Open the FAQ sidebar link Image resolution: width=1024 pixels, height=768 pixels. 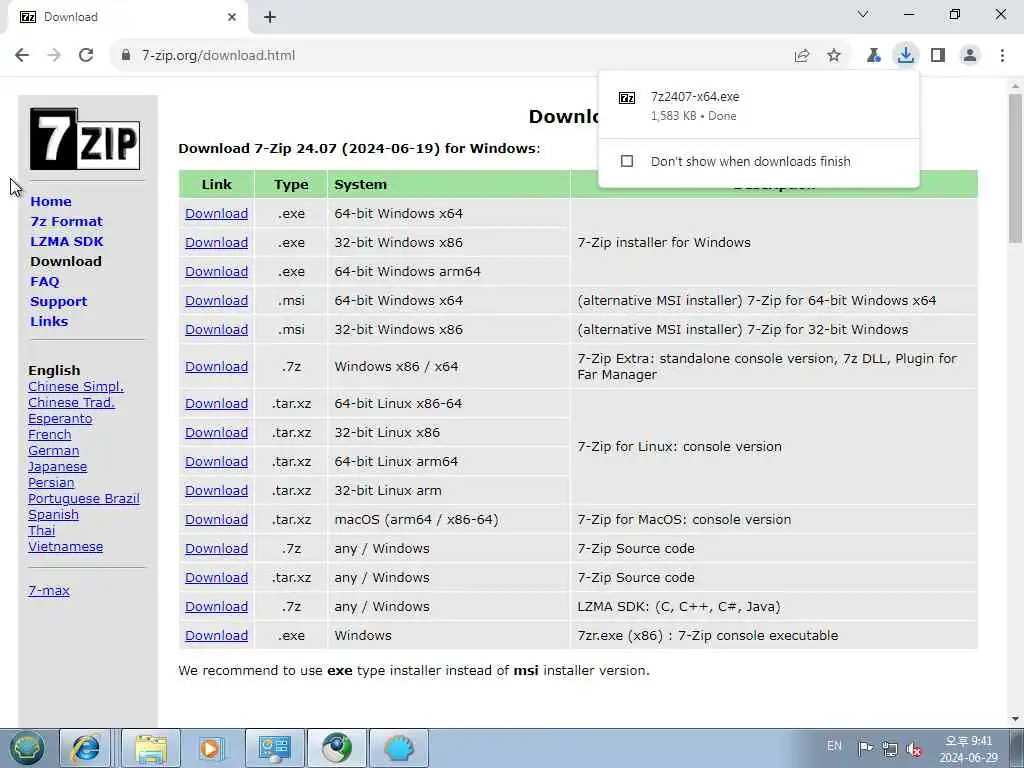coord(44,281)
